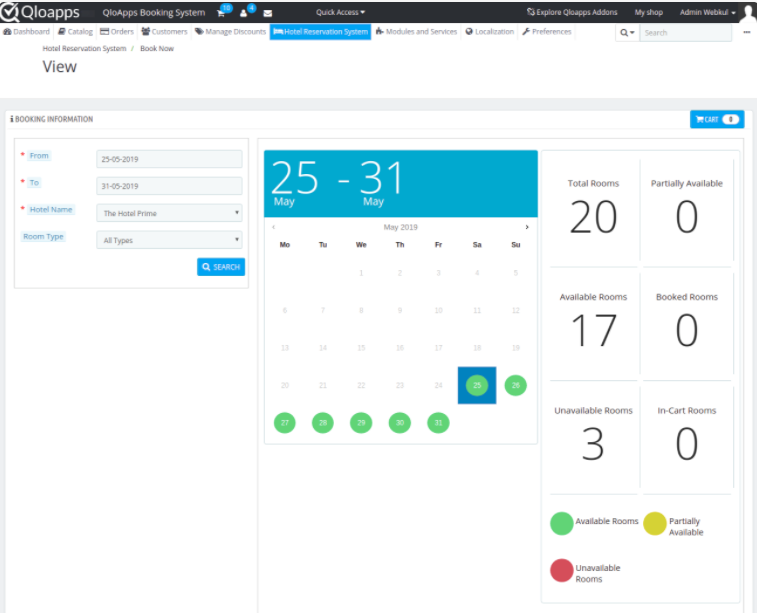Image resolution: width=757 pixels, height=613 pixels.
Task: Go to next month in calendar
Action: click(x=527, y=227)
